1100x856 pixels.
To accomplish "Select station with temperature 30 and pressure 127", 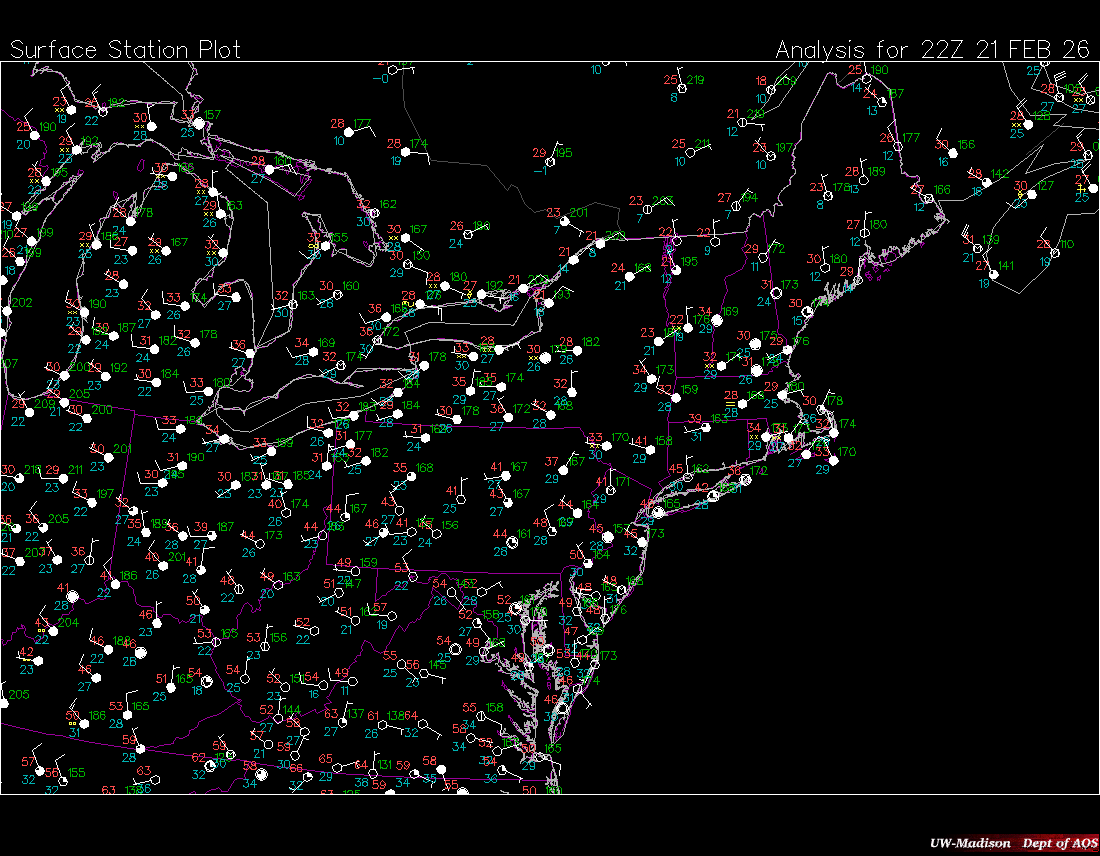I will 1032,196.
